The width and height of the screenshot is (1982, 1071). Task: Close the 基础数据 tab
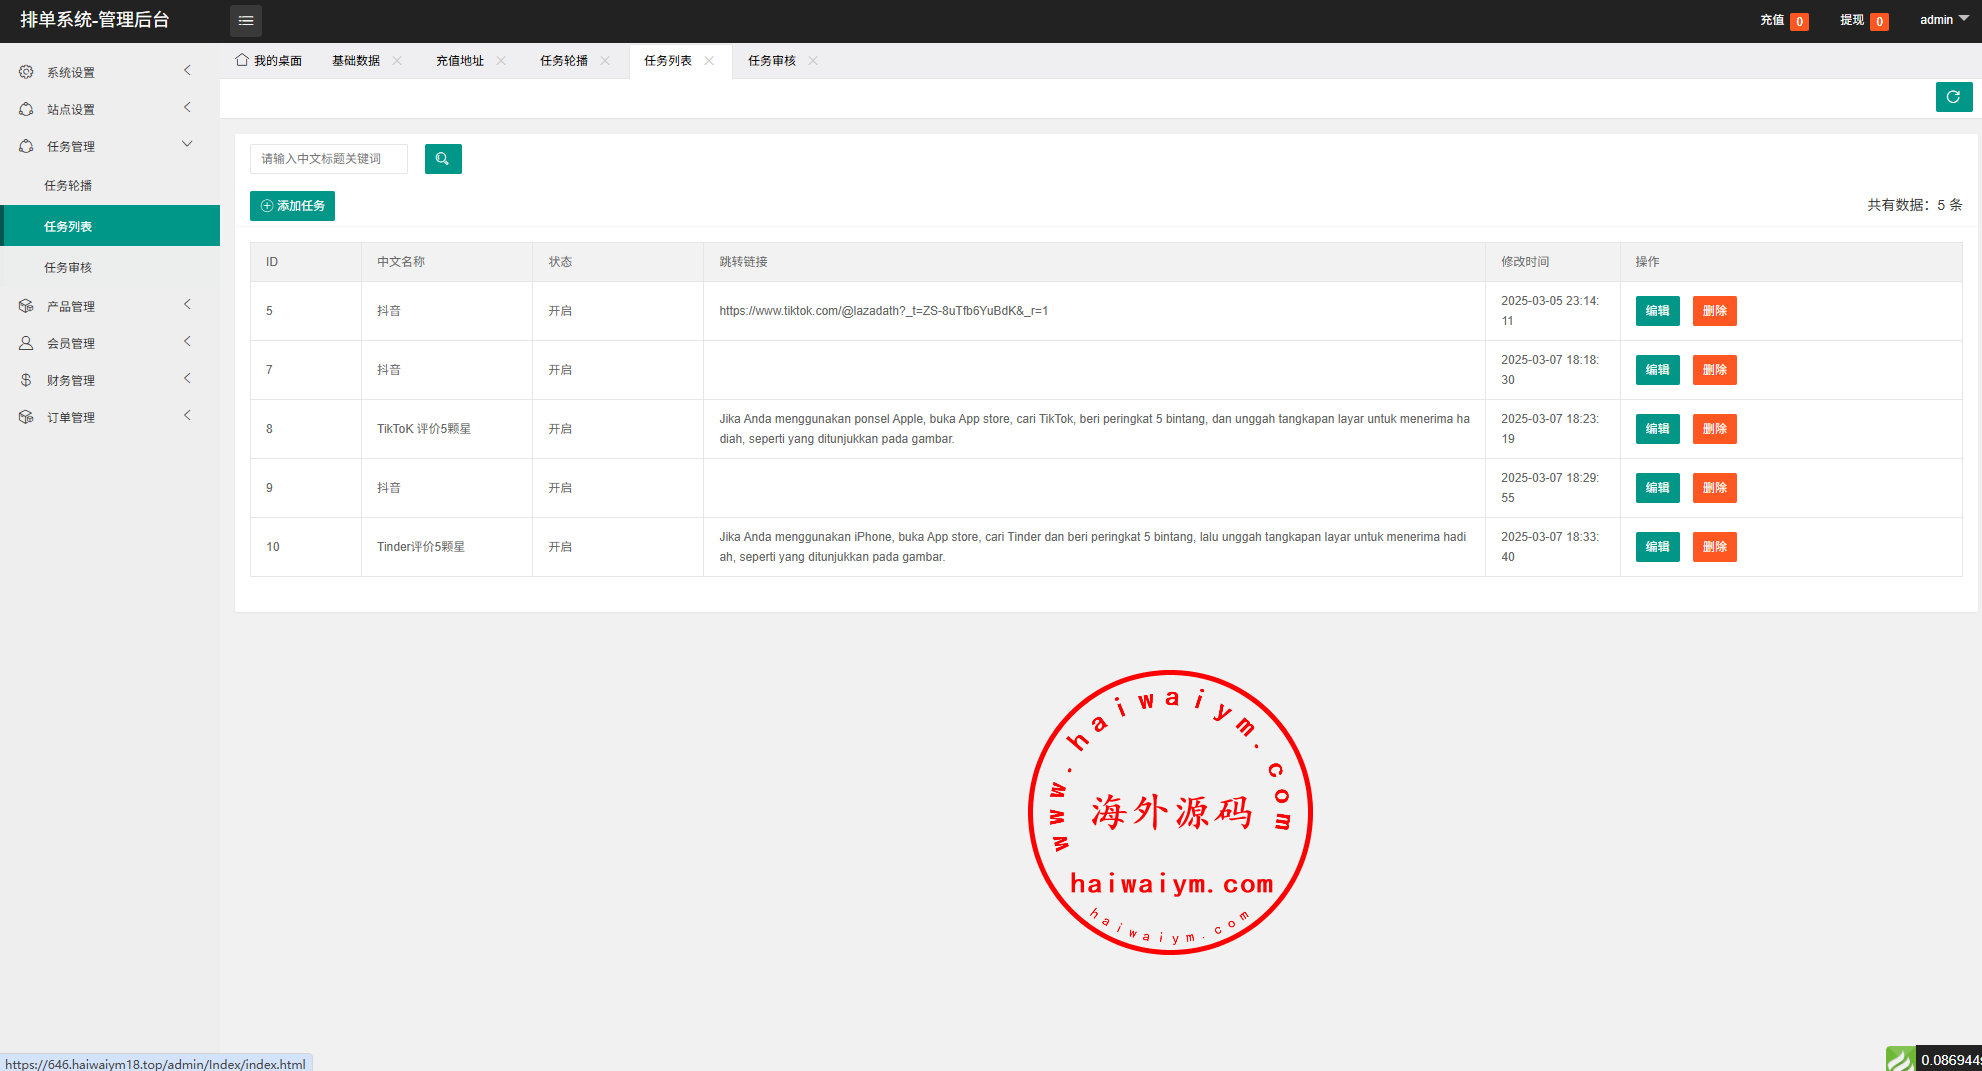[397, 61]
